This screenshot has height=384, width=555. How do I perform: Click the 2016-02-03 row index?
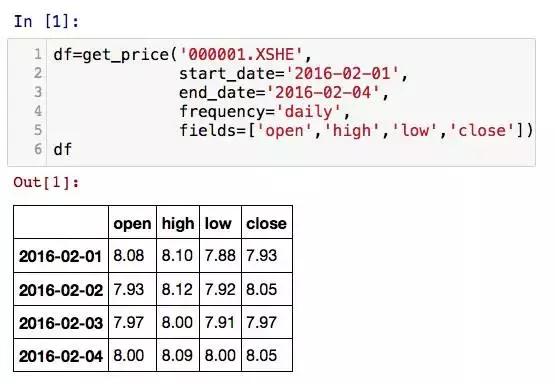tap(61, 323)
